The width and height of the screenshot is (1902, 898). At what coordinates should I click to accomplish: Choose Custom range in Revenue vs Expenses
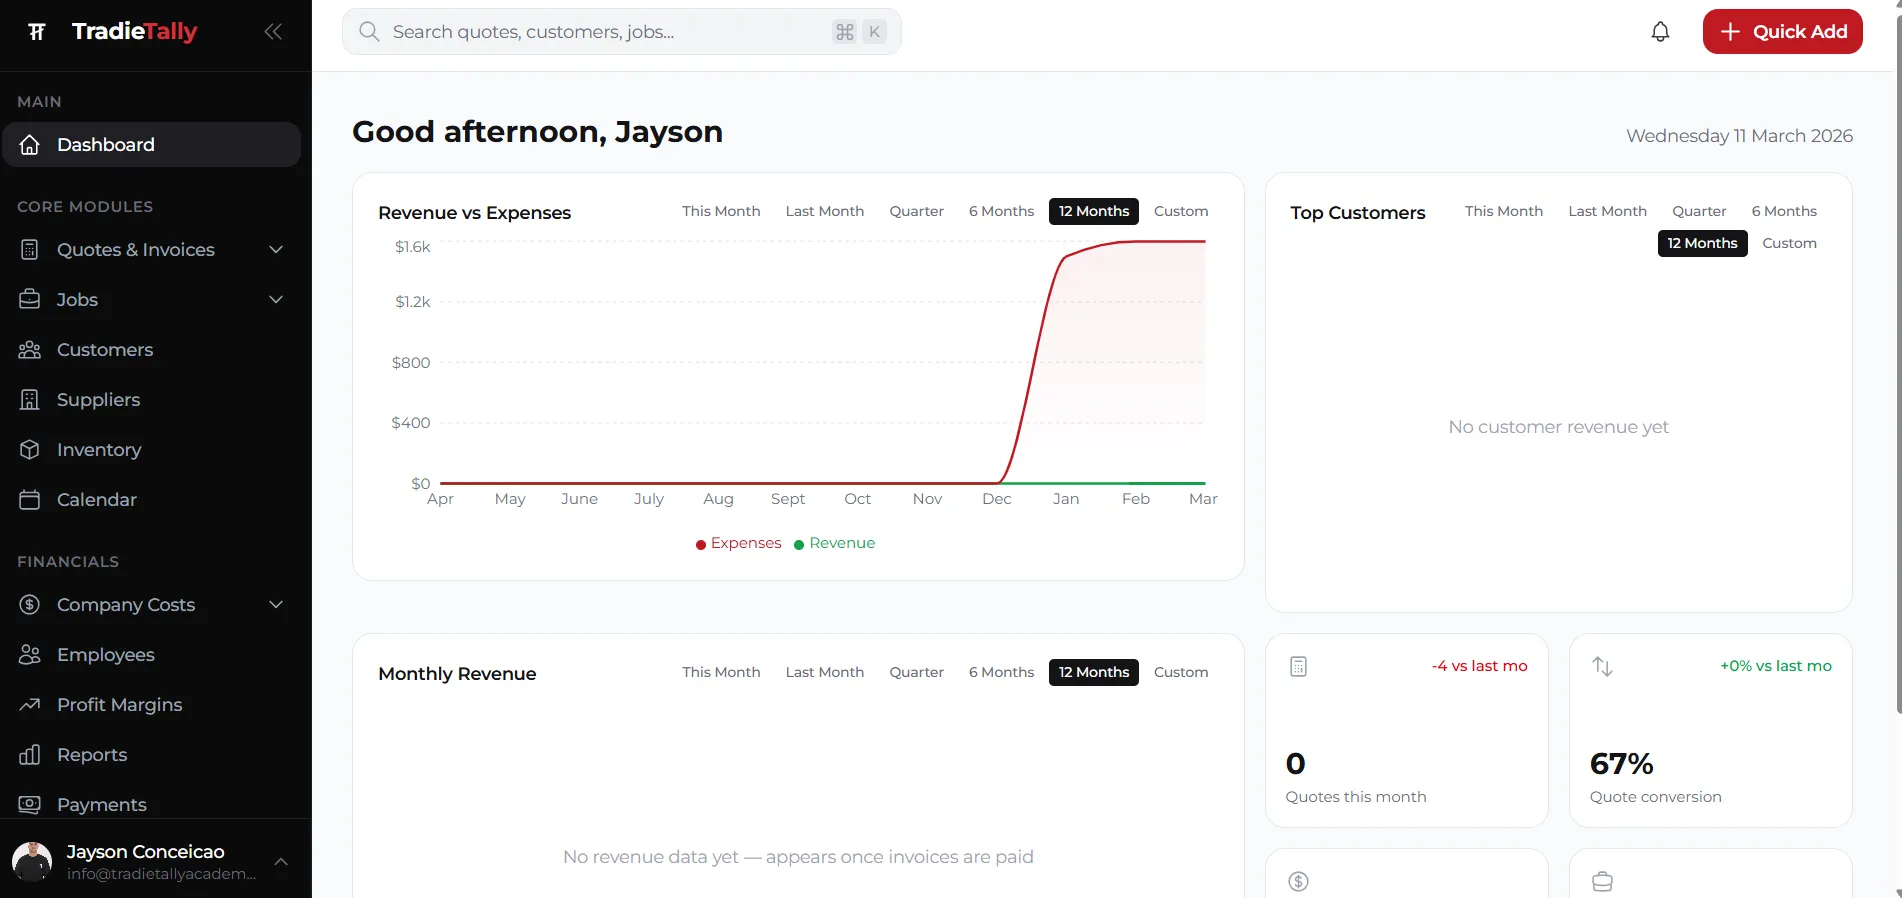pos(1181,211)
